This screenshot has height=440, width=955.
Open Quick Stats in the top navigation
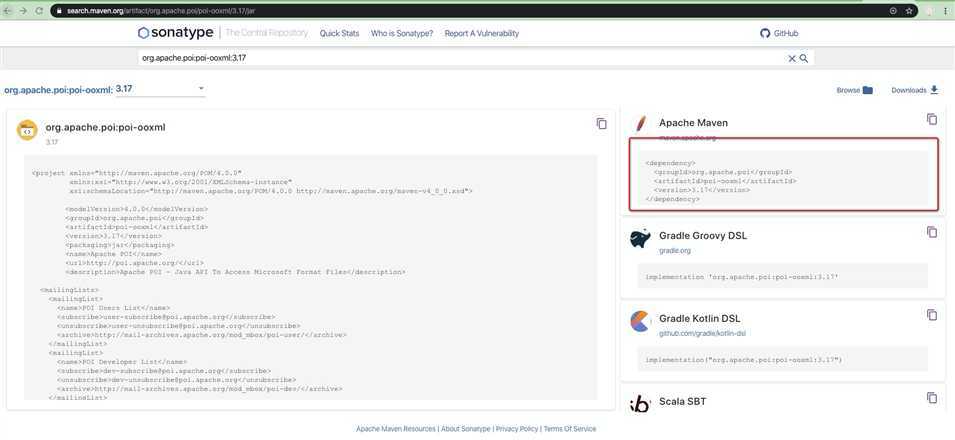pos(339,34)
